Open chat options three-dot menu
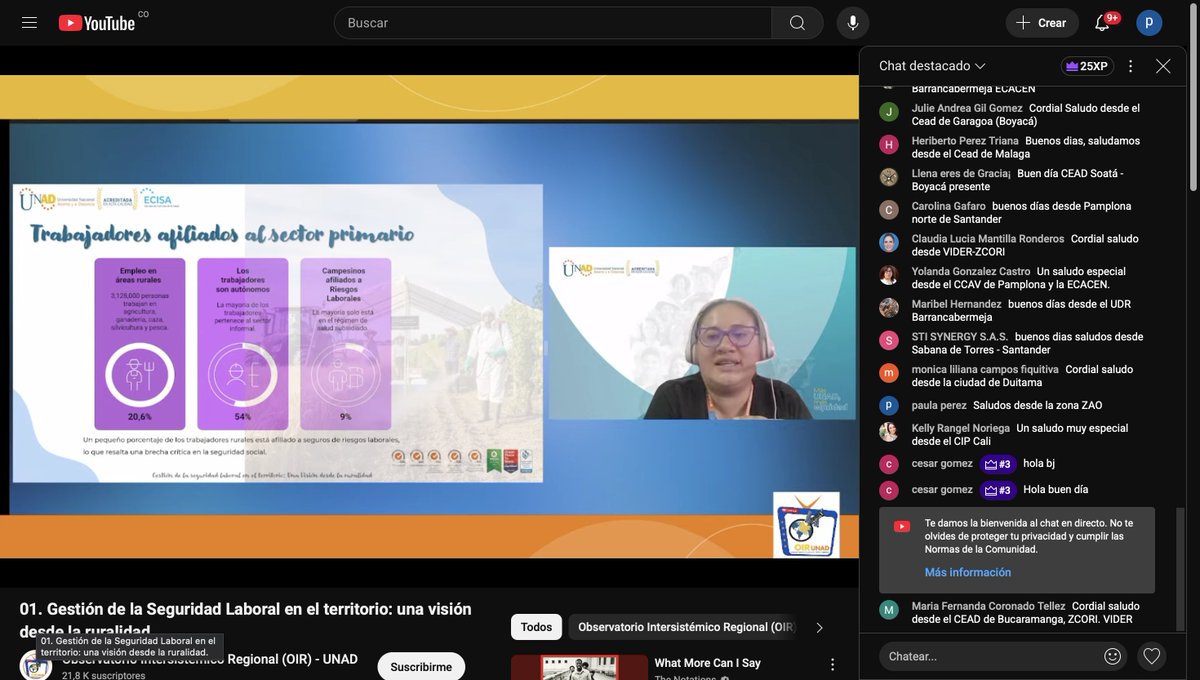This screenshot has height=680, width=1200. coord(1131,66)
